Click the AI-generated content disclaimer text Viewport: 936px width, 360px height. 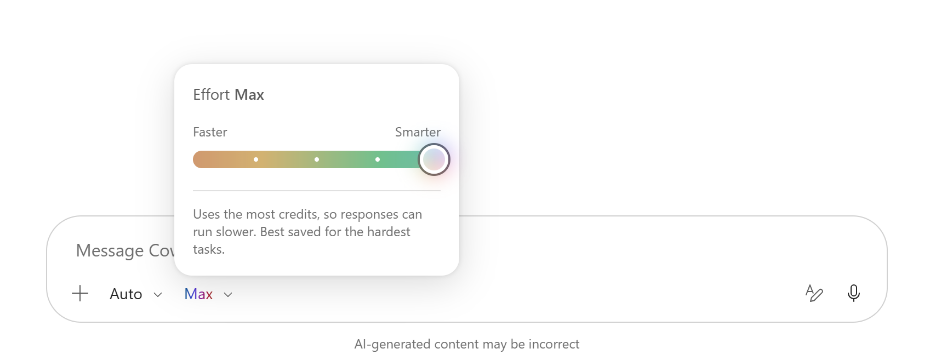(467, 344)
